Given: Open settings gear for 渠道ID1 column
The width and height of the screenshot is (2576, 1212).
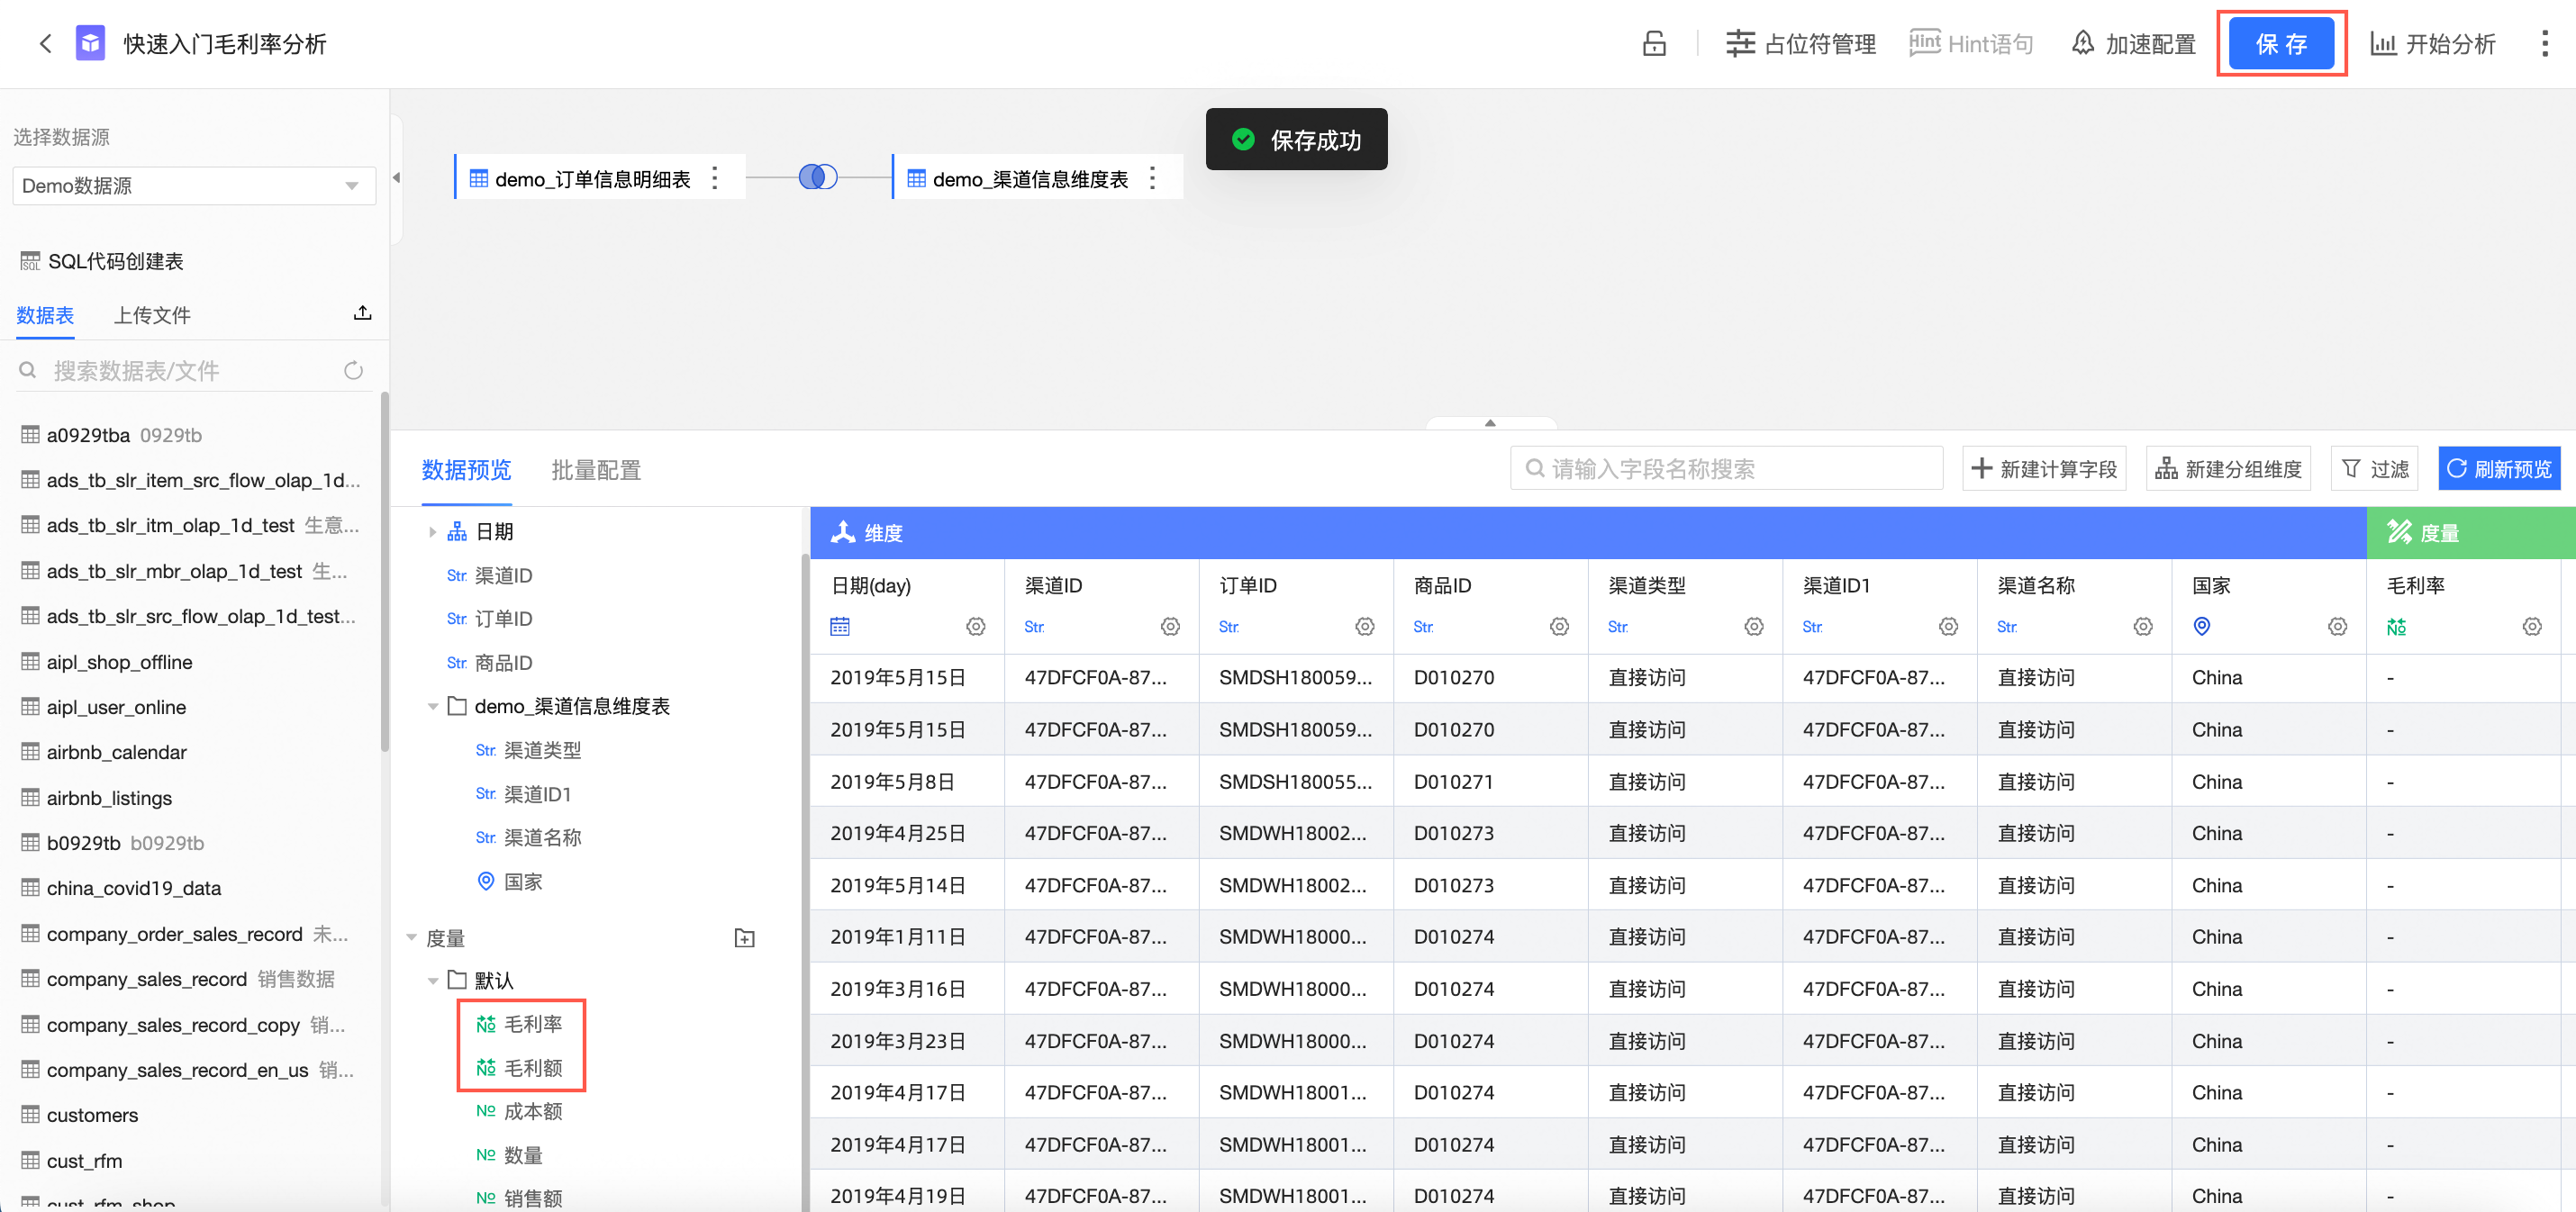Looking at the screenshot, I should pos(1948,626).
